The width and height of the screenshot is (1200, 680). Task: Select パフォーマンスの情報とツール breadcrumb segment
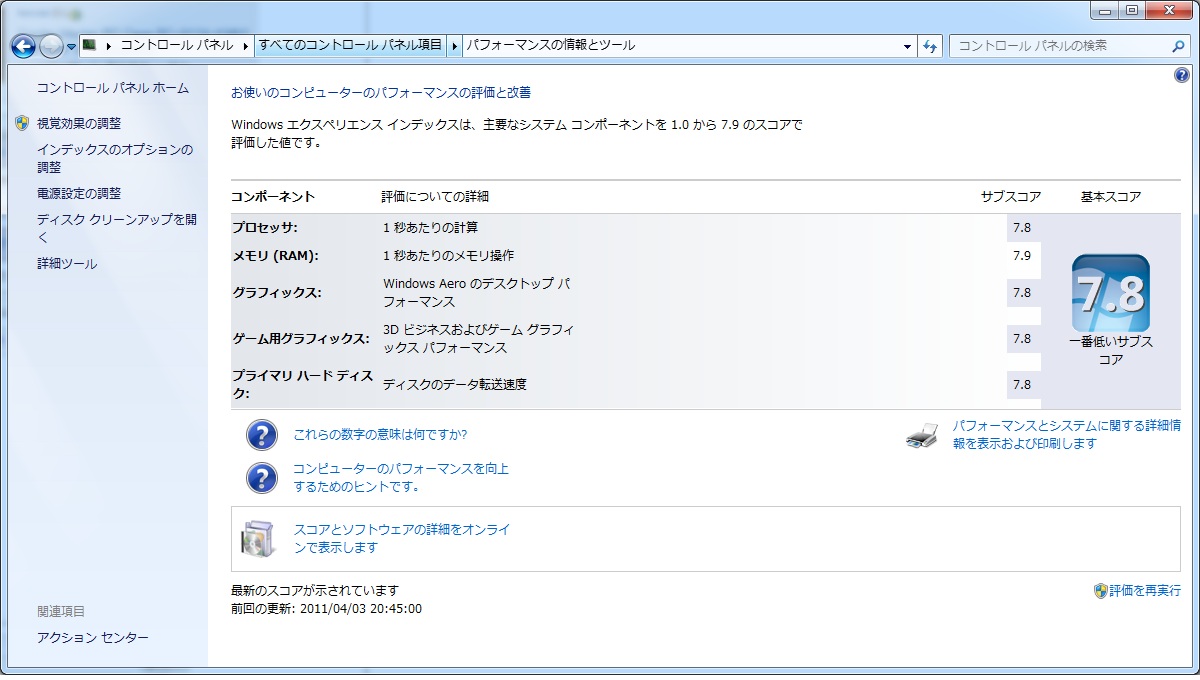click(x=550, y=46)
